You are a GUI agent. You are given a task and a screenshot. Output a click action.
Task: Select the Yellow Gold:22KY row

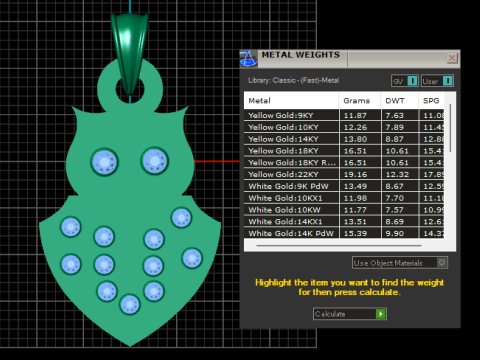point(344,174)
